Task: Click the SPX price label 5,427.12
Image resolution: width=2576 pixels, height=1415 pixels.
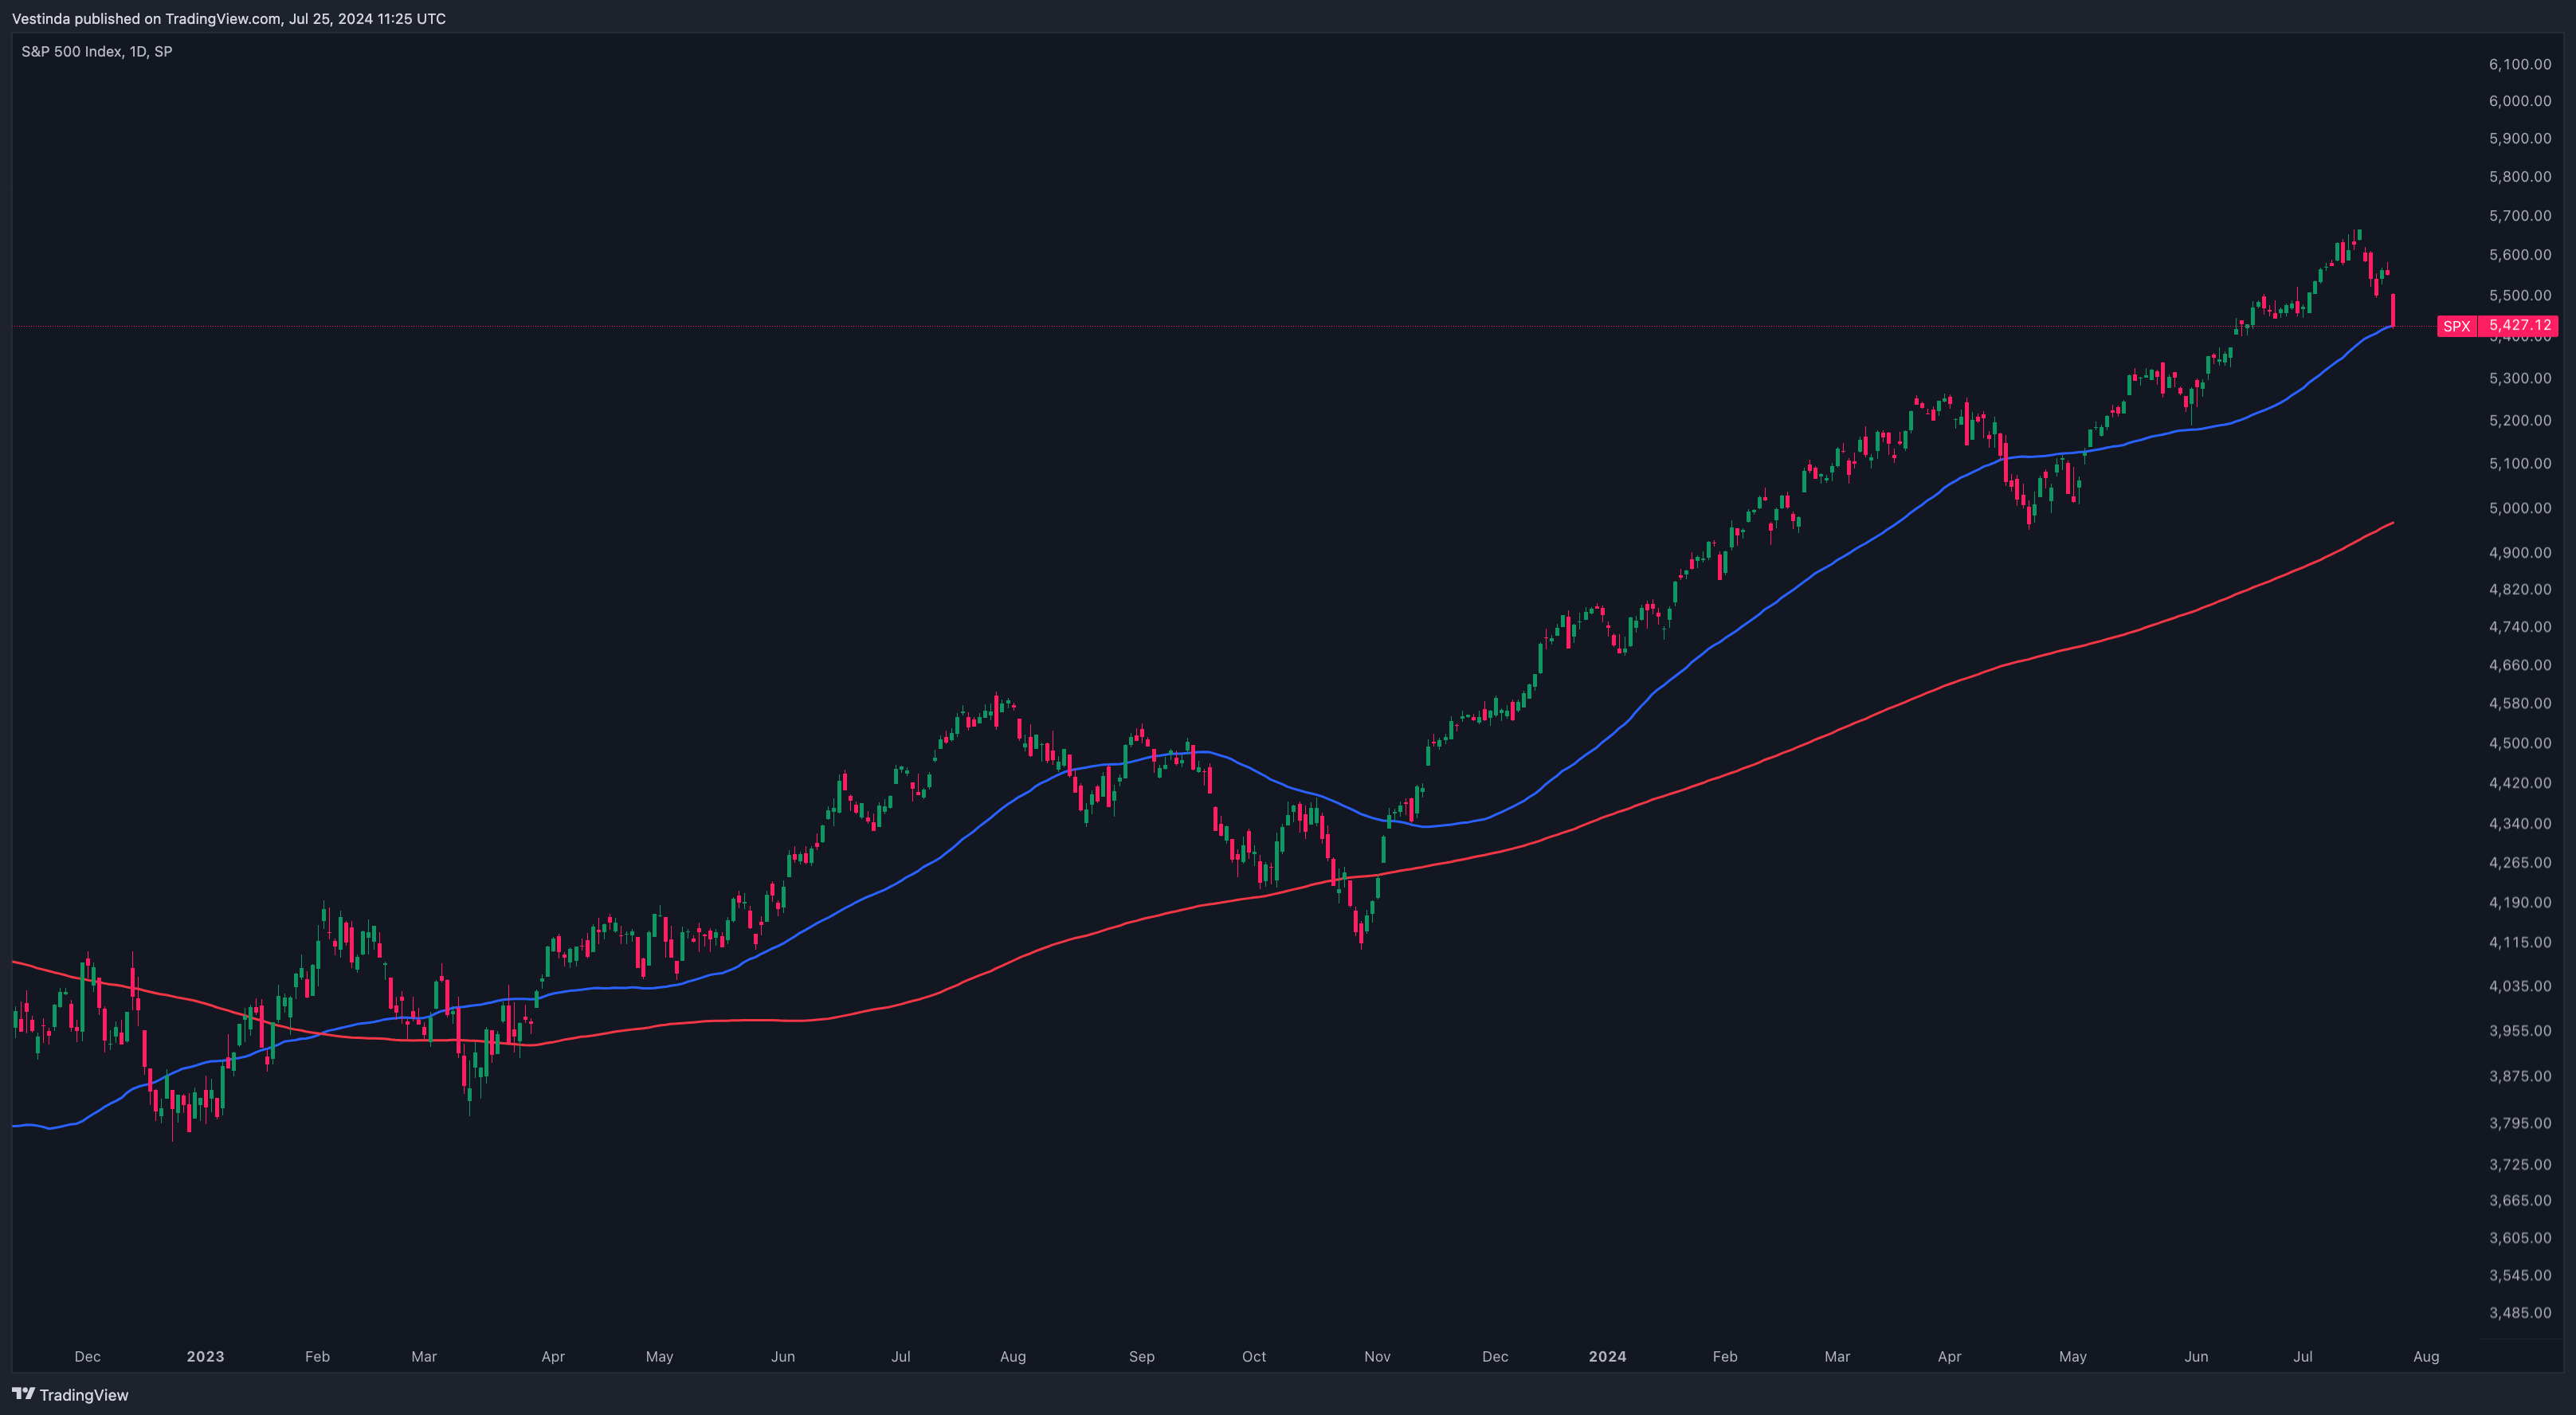Action: (2518, 325)
